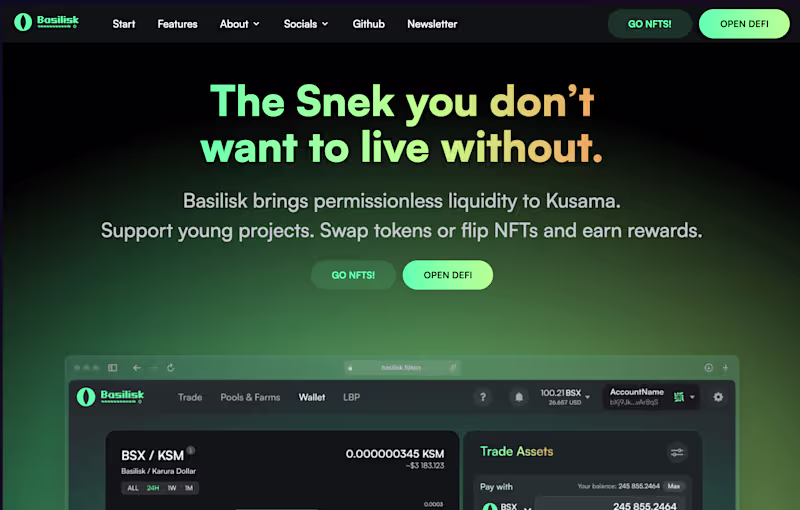Image resolution: width=800 pixels, height=510 pixels.
Task: Switch to the Pools & Farms tab
Action: tap(250, 397)
